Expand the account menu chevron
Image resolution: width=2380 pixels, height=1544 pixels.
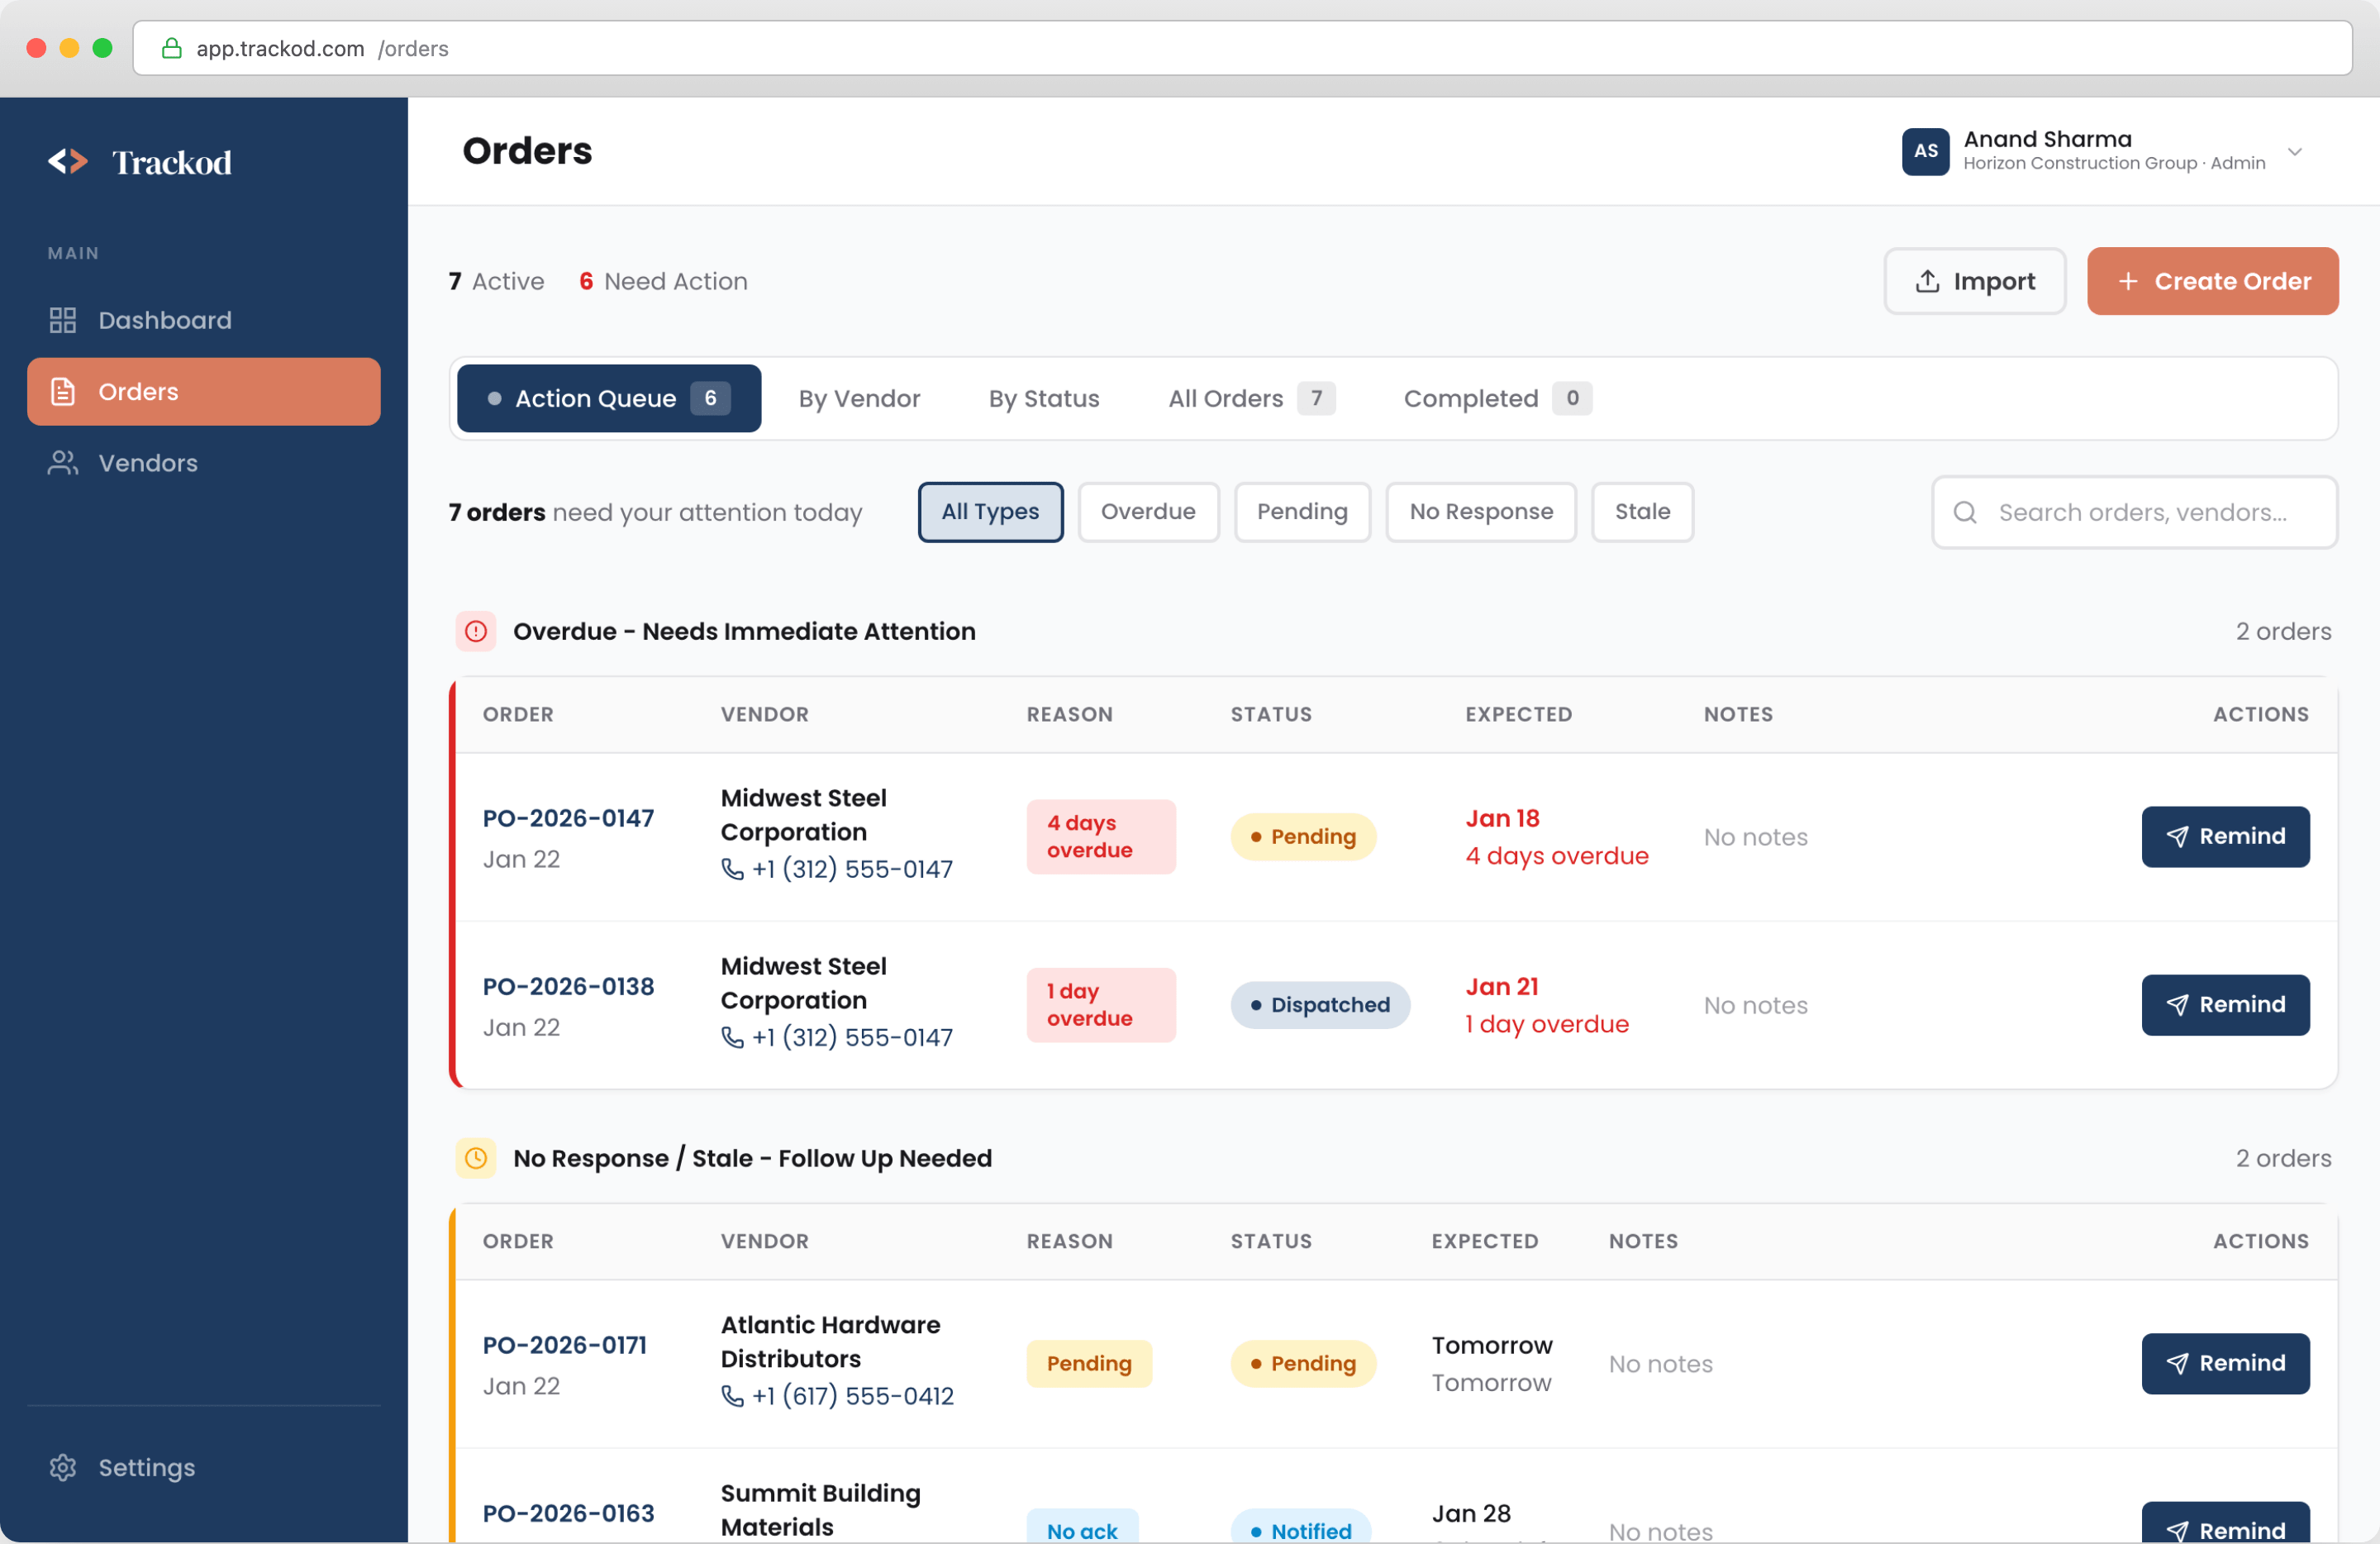(x=2295, y=152)
